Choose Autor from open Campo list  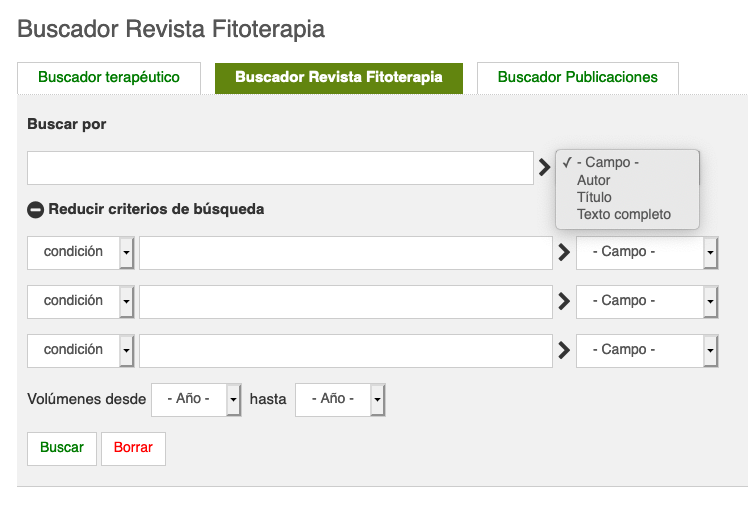click(593, 180)
